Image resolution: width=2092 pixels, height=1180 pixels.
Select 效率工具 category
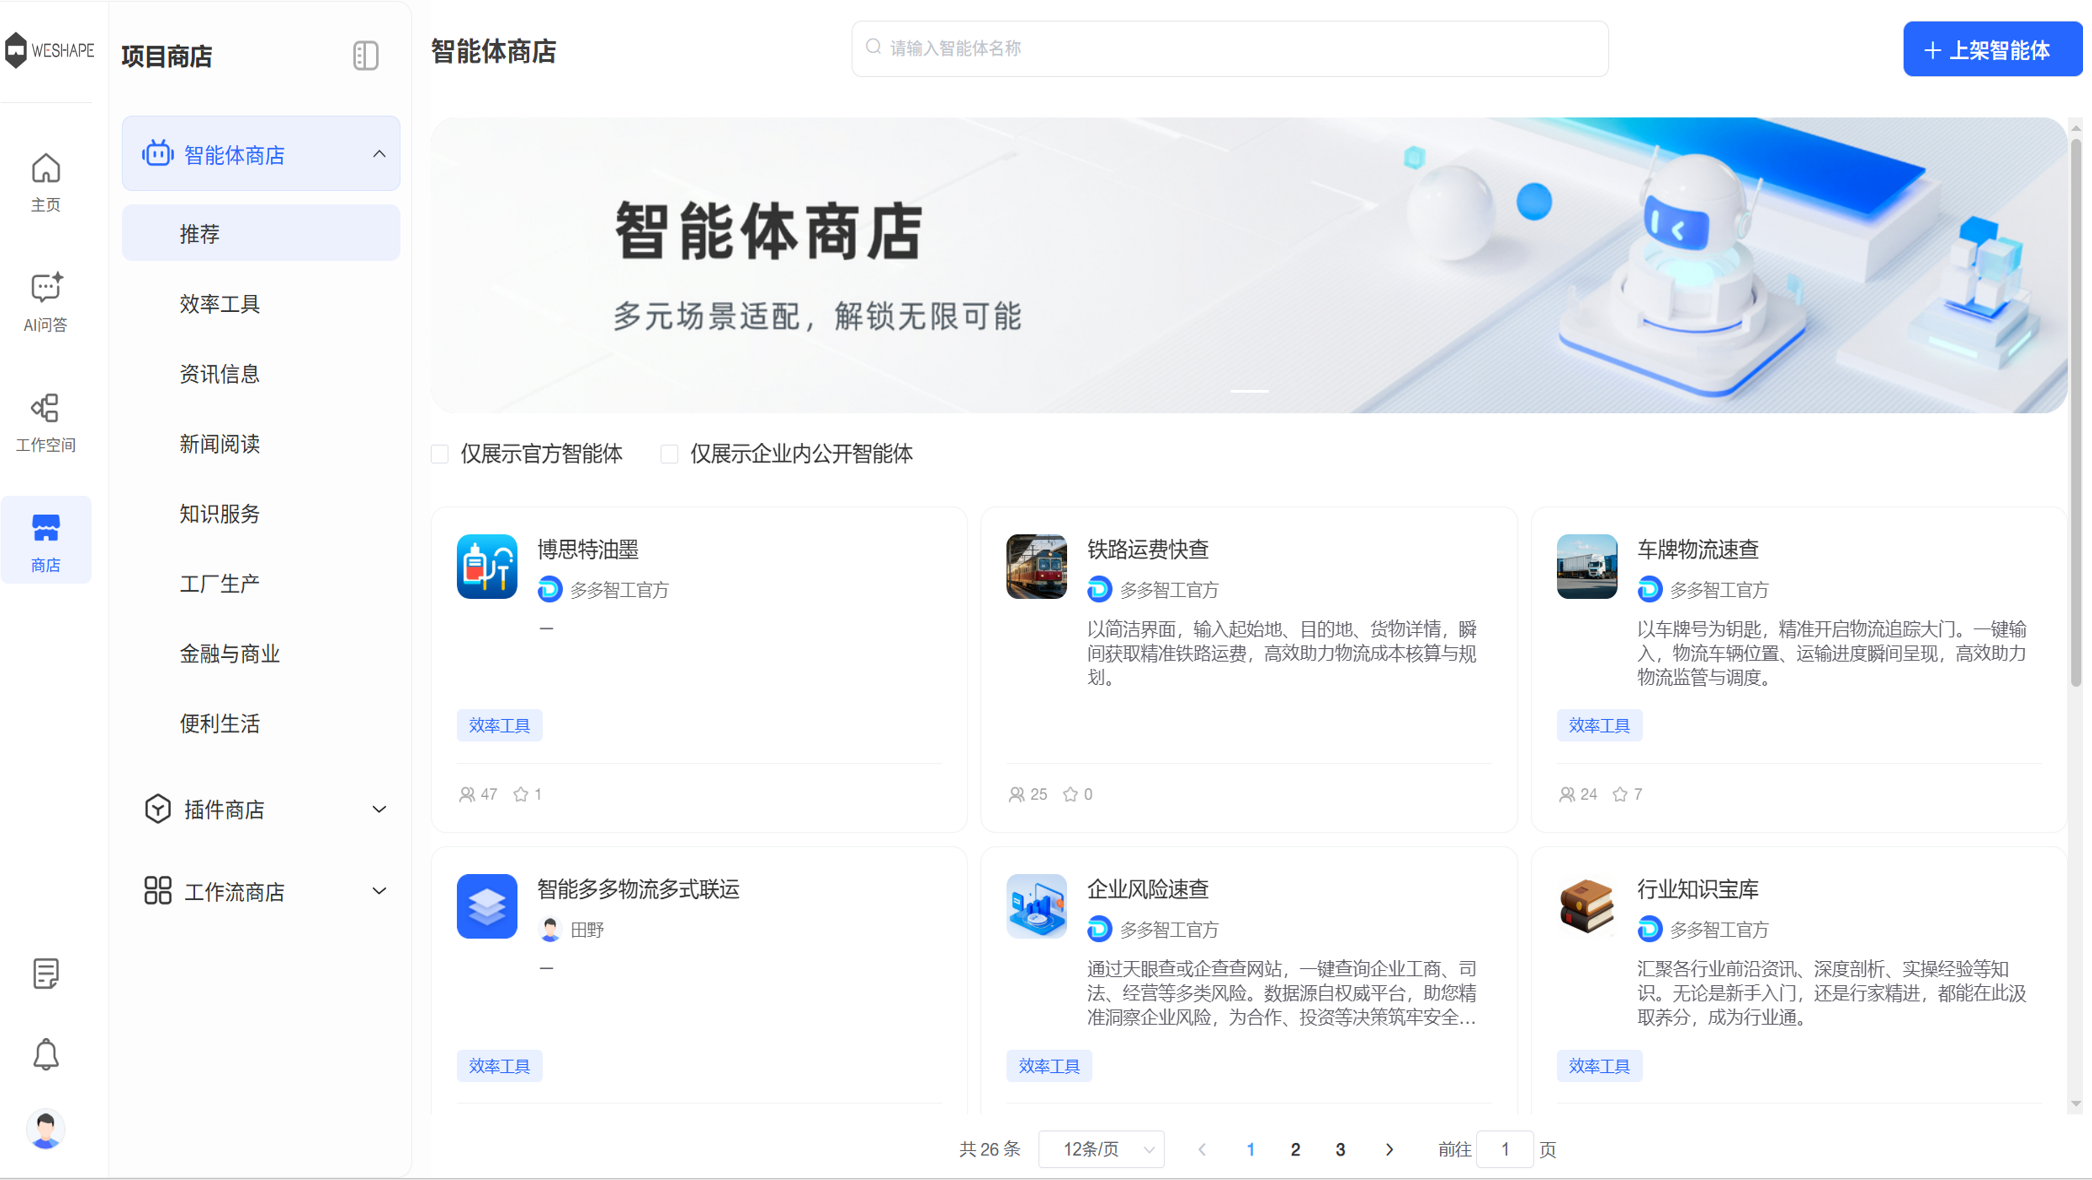click(x=261, y=303)
